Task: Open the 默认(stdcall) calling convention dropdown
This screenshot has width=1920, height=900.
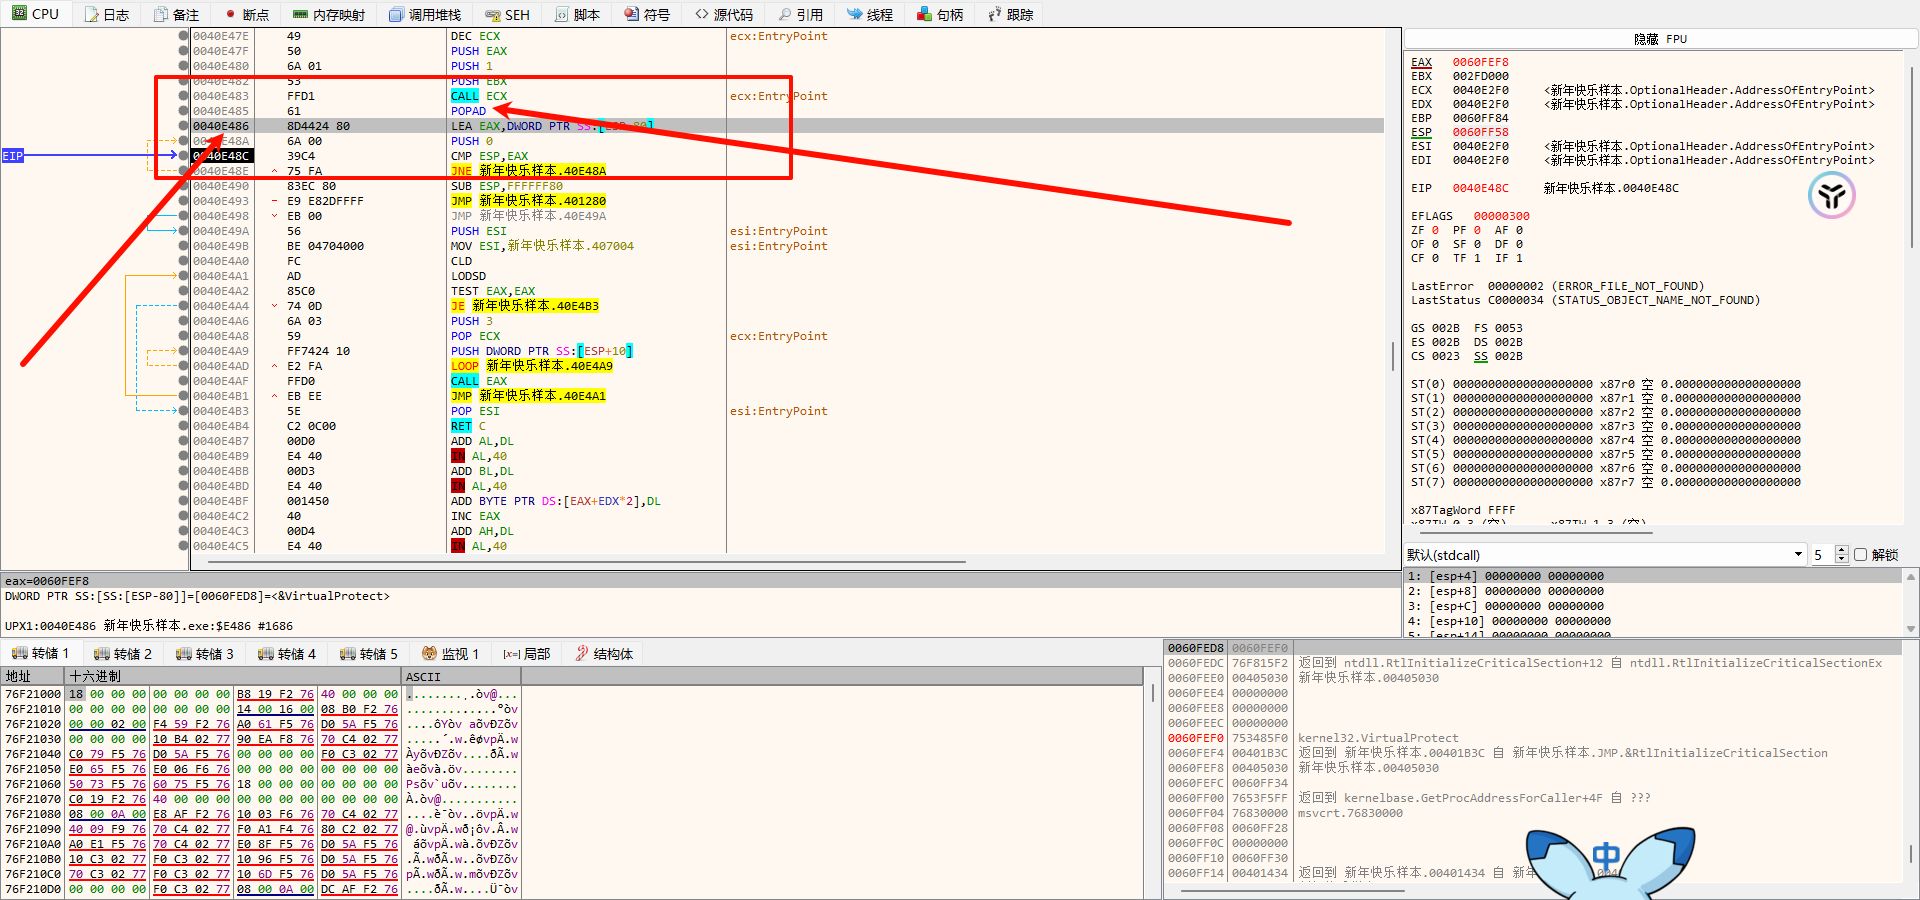Action: coord(1604,555)
